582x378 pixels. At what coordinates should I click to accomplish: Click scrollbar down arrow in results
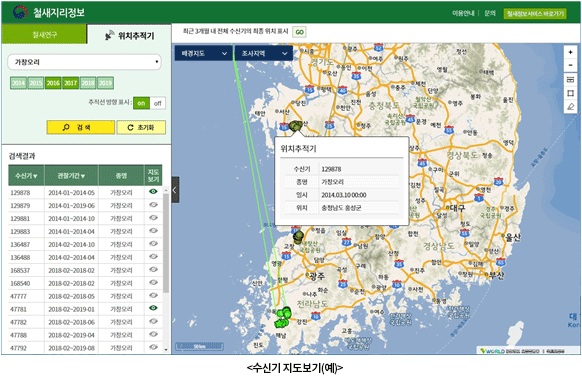coord(166,349)
